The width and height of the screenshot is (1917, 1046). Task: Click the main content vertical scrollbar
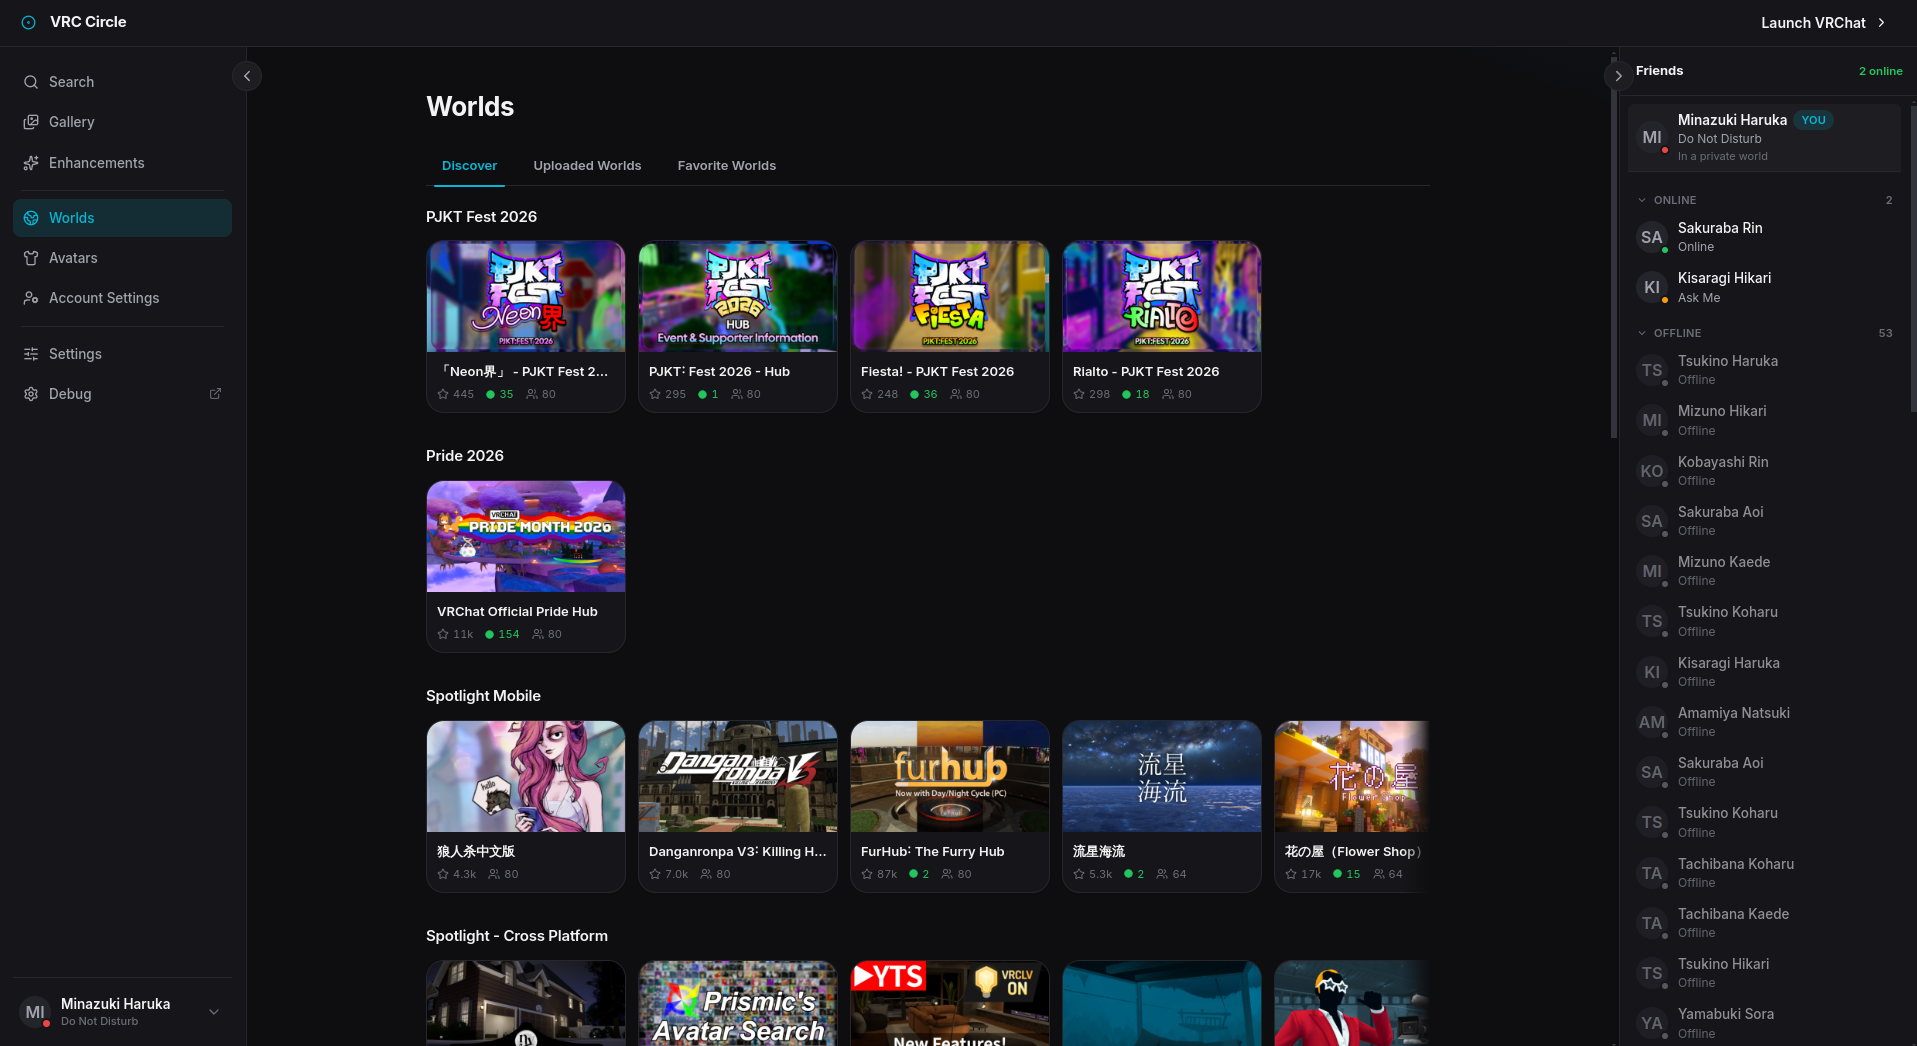coord(1613,245)
